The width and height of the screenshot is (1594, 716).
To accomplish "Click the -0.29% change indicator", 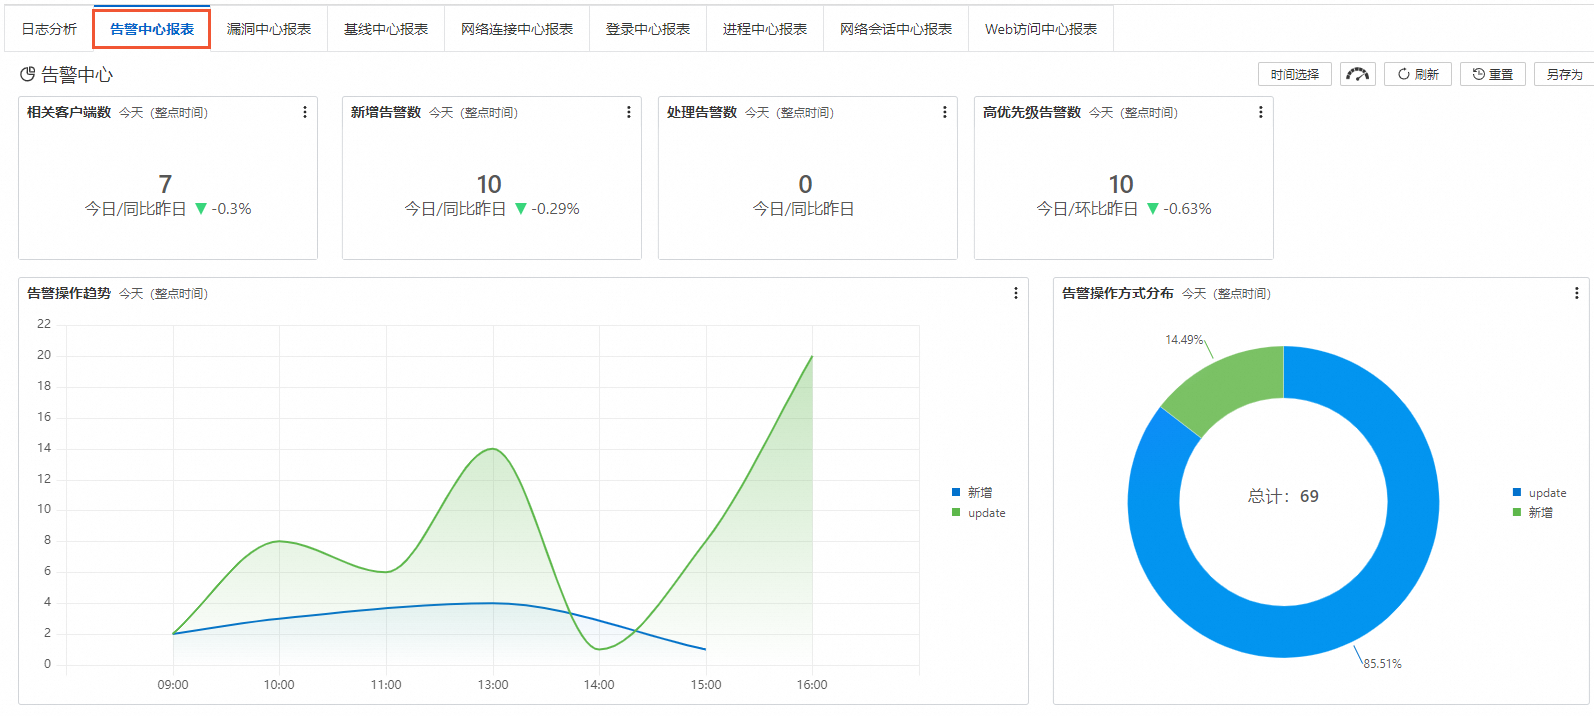I will coord(547,209).
